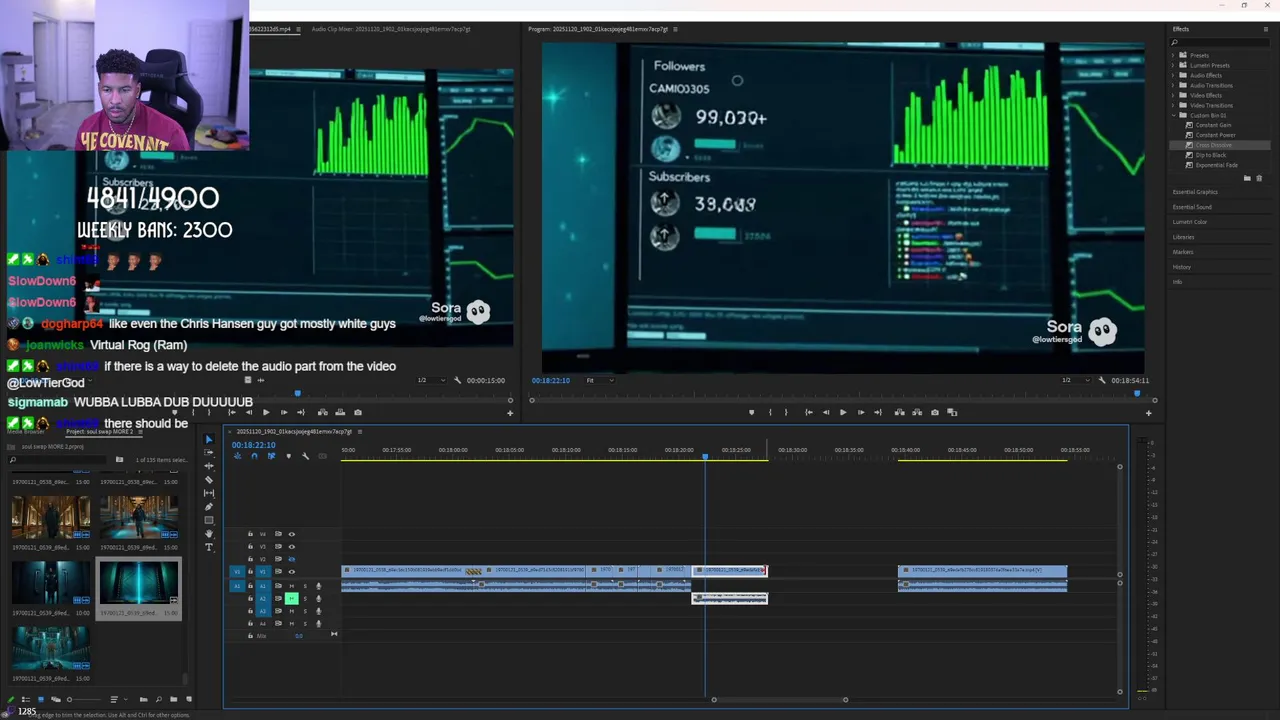
Task: Toggle V4 track output eye
Action: [x=292, y=534]
